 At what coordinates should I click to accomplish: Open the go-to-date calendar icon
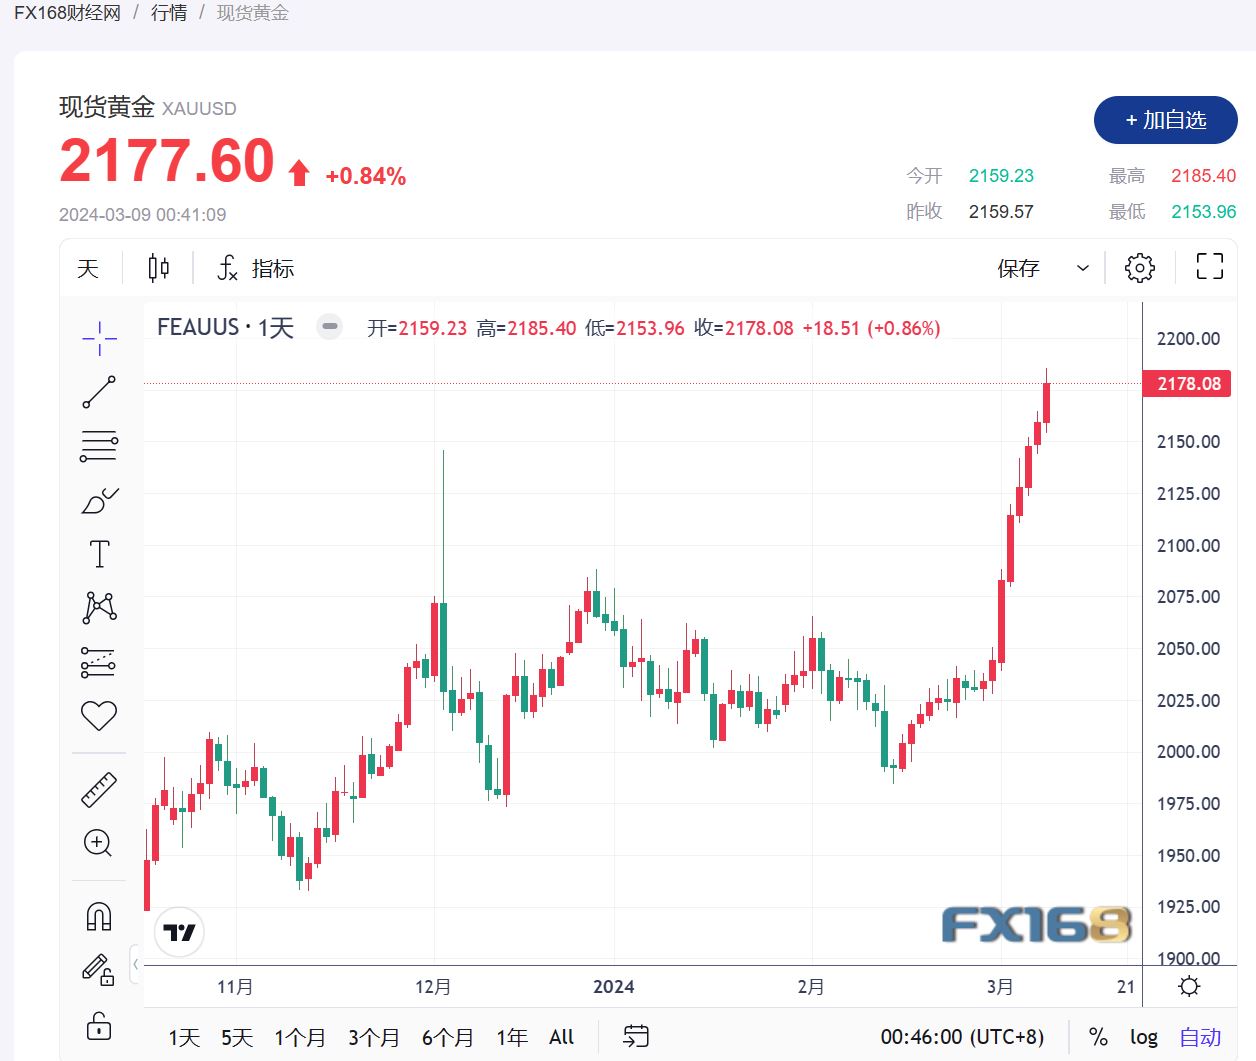635,1037
